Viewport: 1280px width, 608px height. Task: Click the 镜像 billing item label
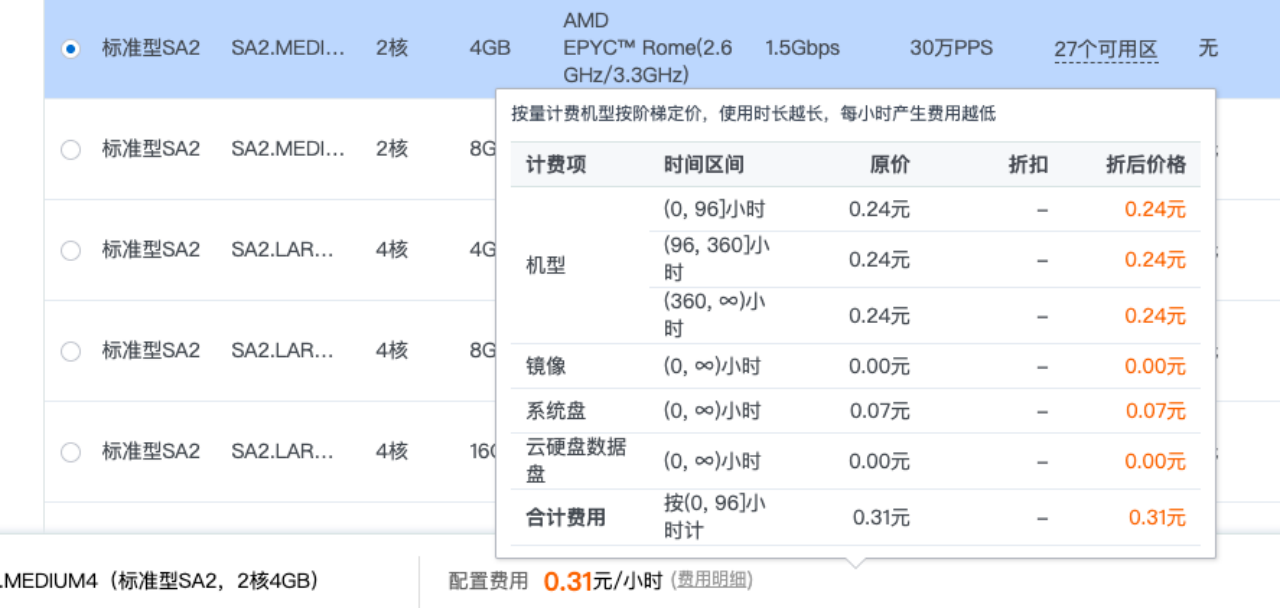546,367
